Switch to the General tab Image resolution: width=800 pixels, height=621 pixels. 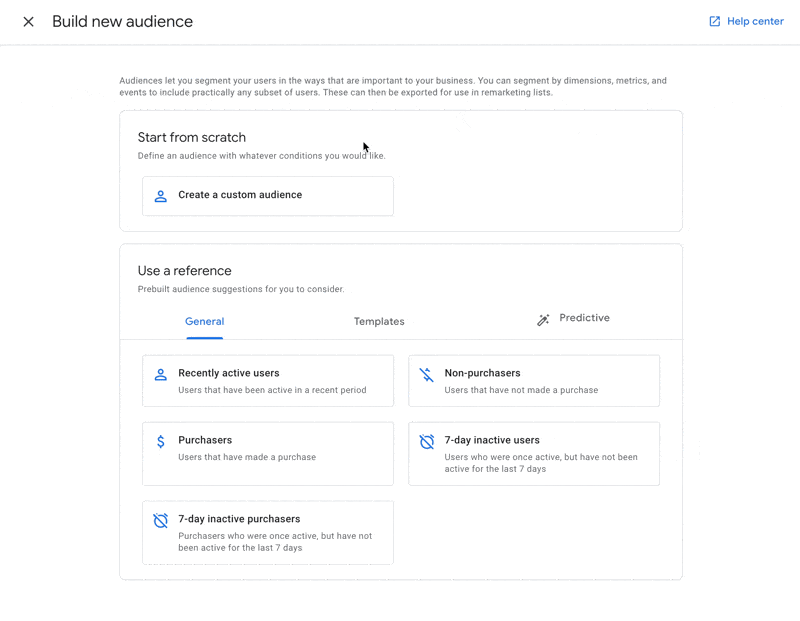205,321
